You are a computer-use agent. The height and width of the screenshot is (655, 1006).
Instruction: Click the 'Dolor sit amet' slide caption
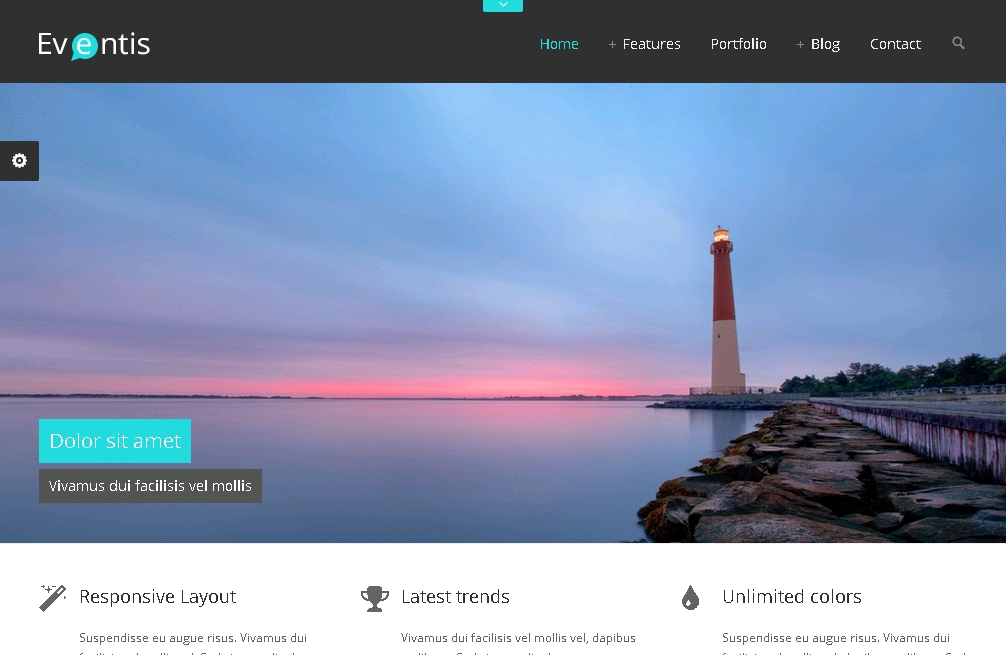pos(115,441)
